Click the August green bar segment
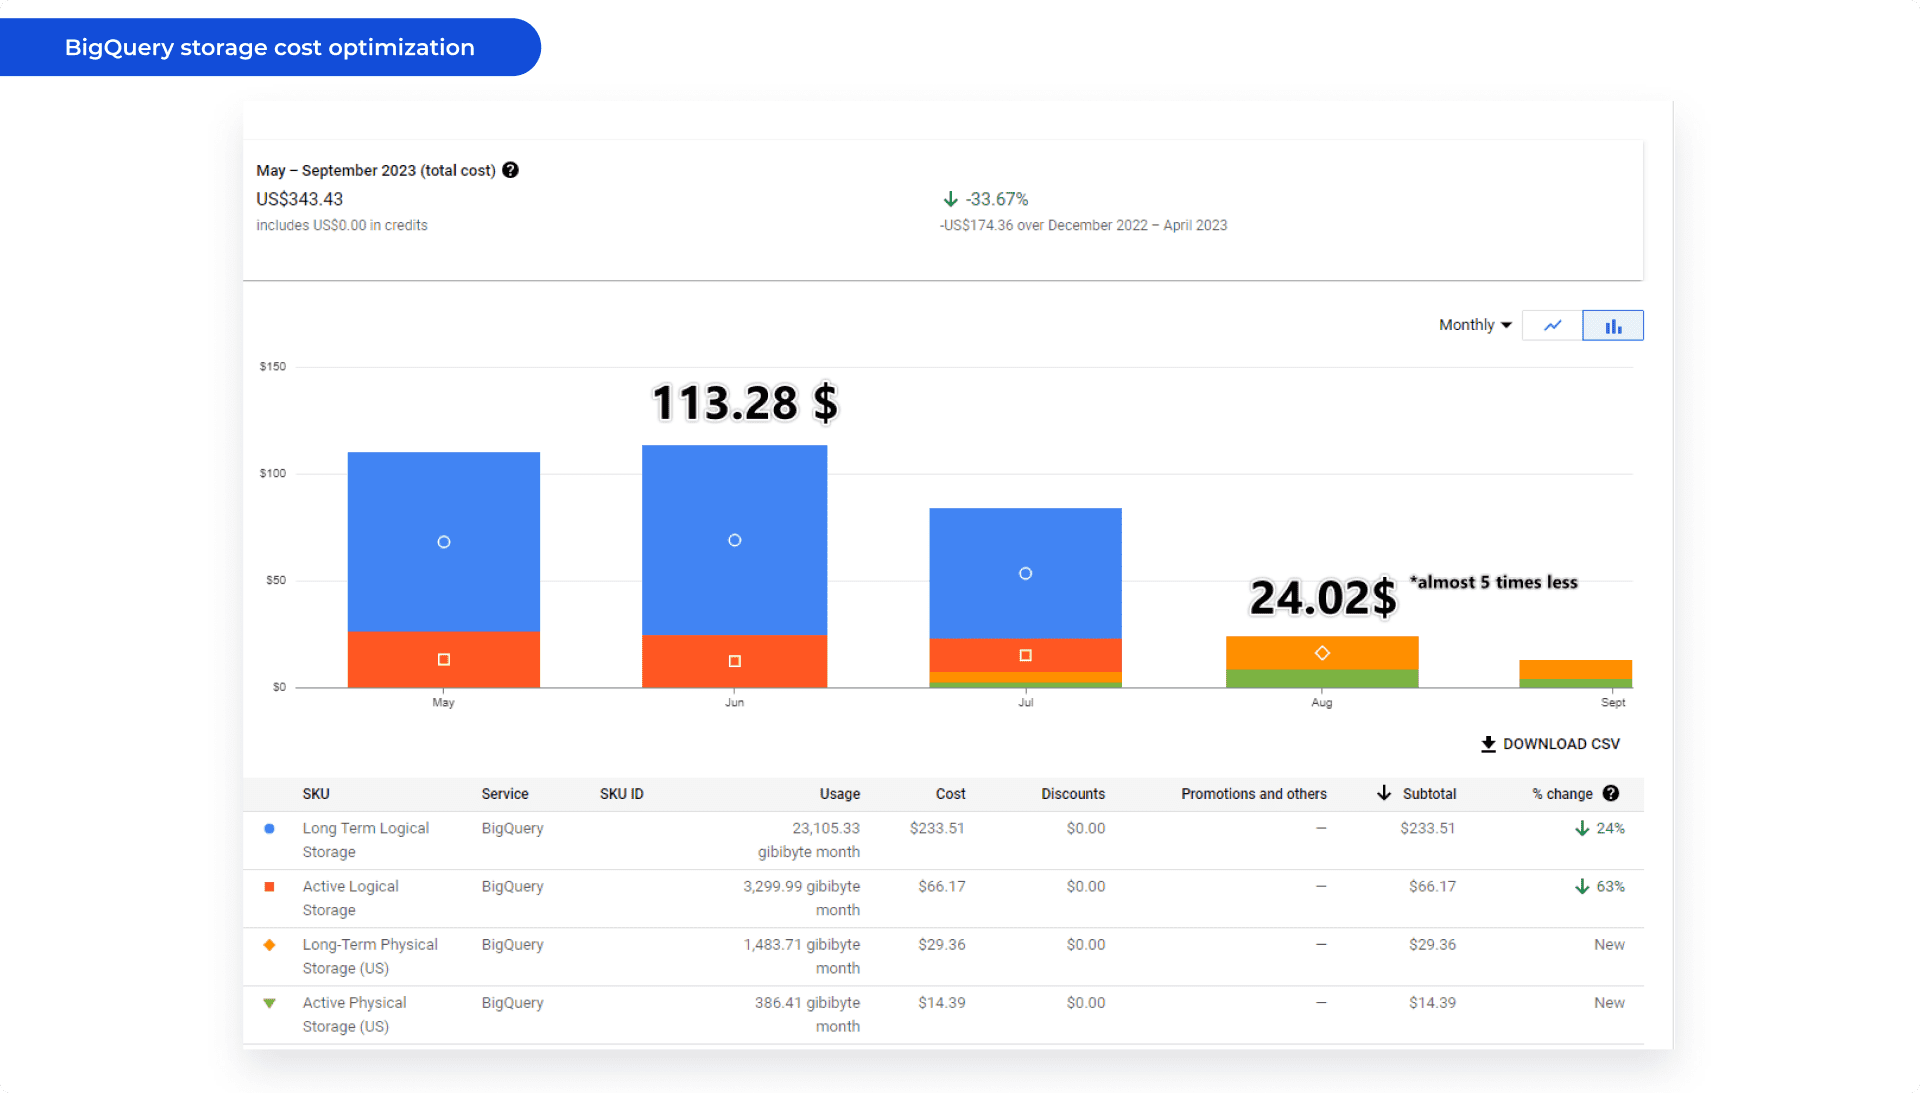1920x1093 pixels. (x=1322, y=678)
